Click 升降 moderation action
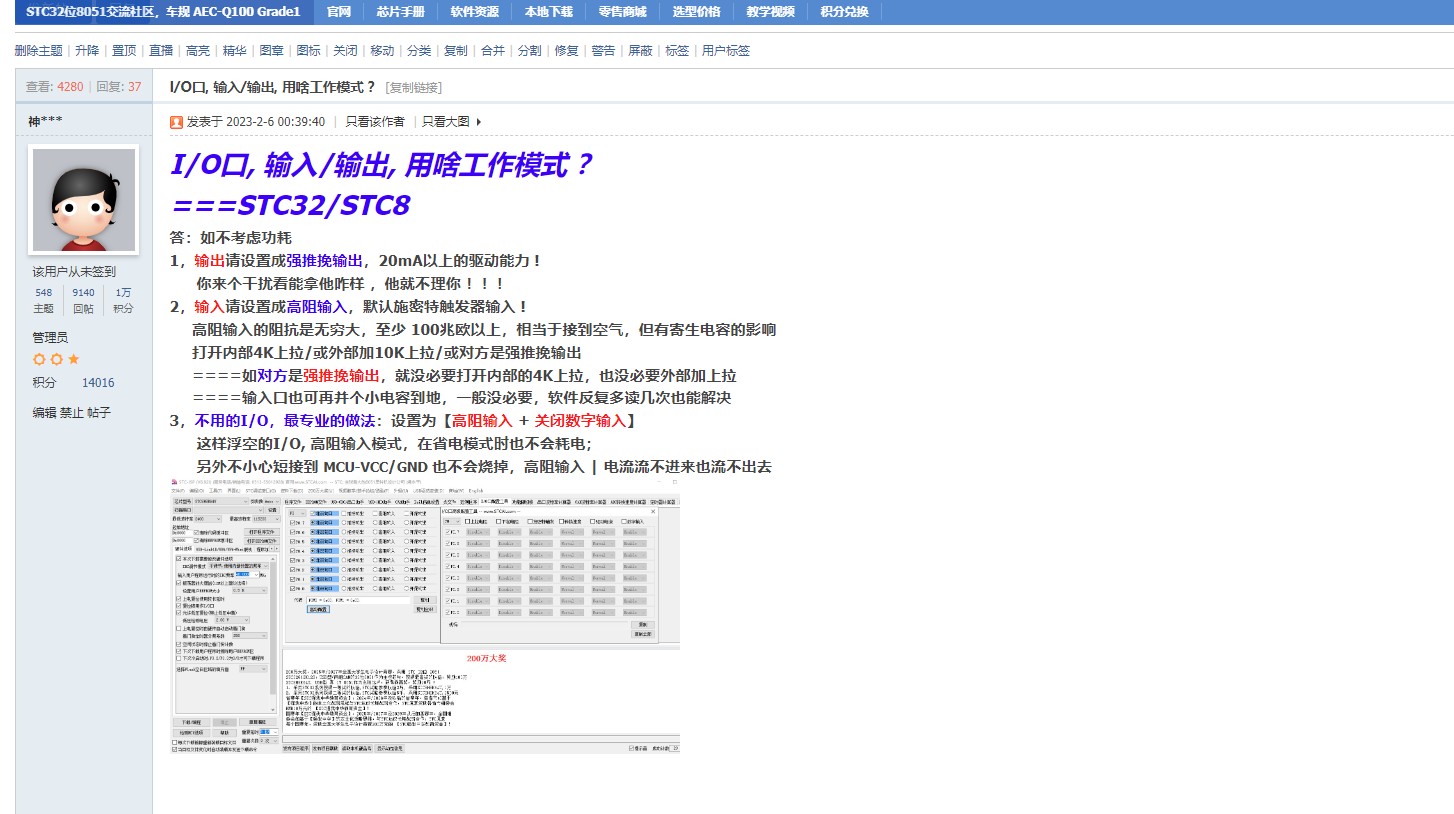Viewport: 1454px width, 814px height. coord(87,50)
